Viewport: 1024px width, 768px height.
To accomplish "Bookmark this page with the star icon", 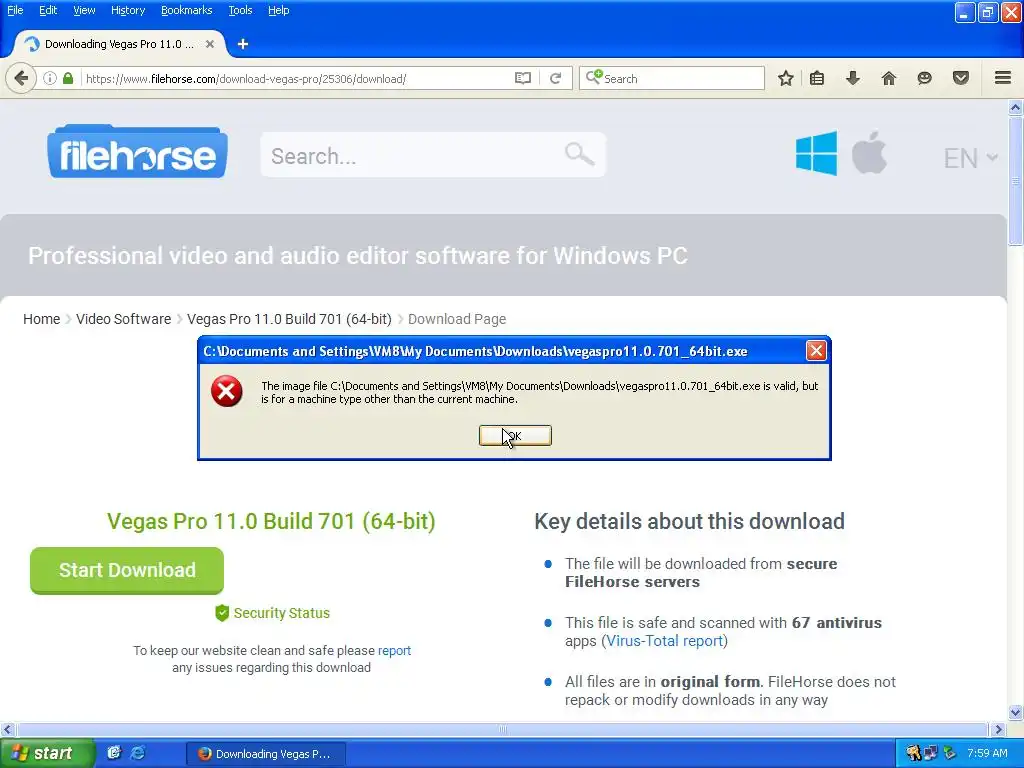I will point(786,78).
